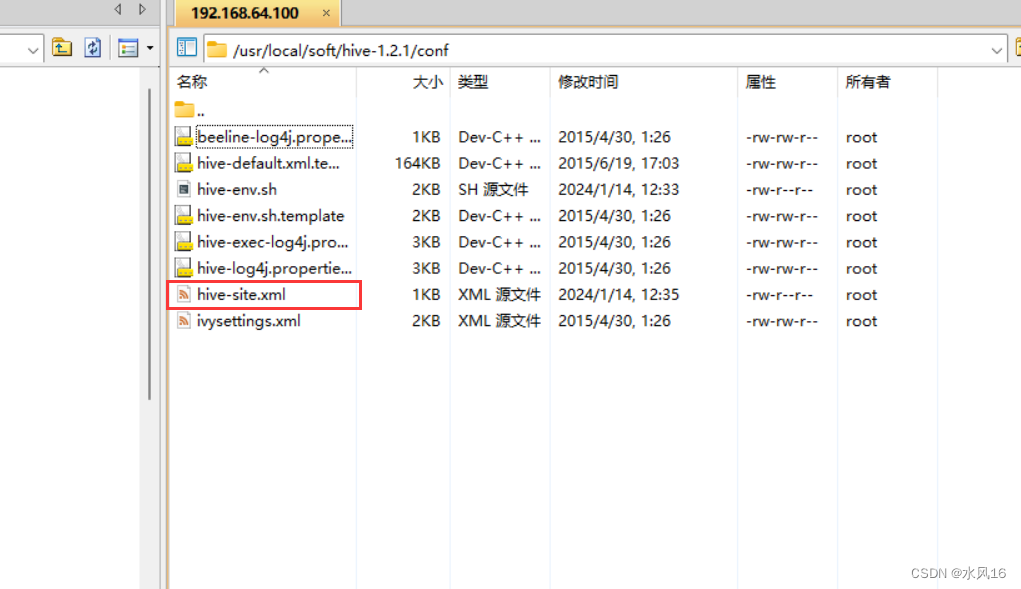
Task: Click the ivysettings.xml file icon
Action: tap(184, 320)
